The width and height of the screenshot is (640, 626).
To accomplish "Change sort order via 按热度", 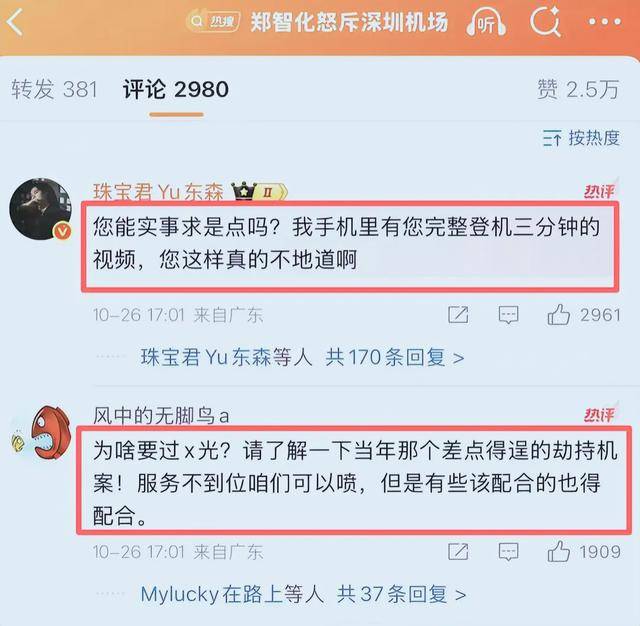I will (x=581, y=138).
